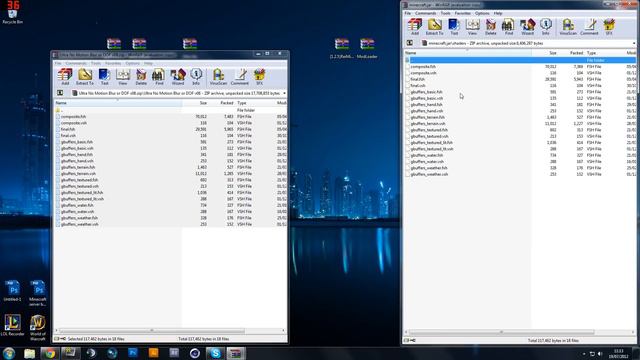The image size is (640, 360).
Task: Select gbuffers_textured_lit.vsh in Ultra No Motion Blur window
Action: [x=82, y=199]
